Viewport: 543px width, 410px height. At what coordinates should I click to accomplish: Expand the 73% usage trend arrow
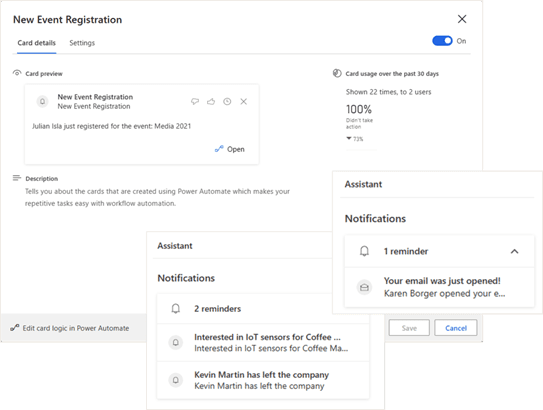click(x=349, y=139)
